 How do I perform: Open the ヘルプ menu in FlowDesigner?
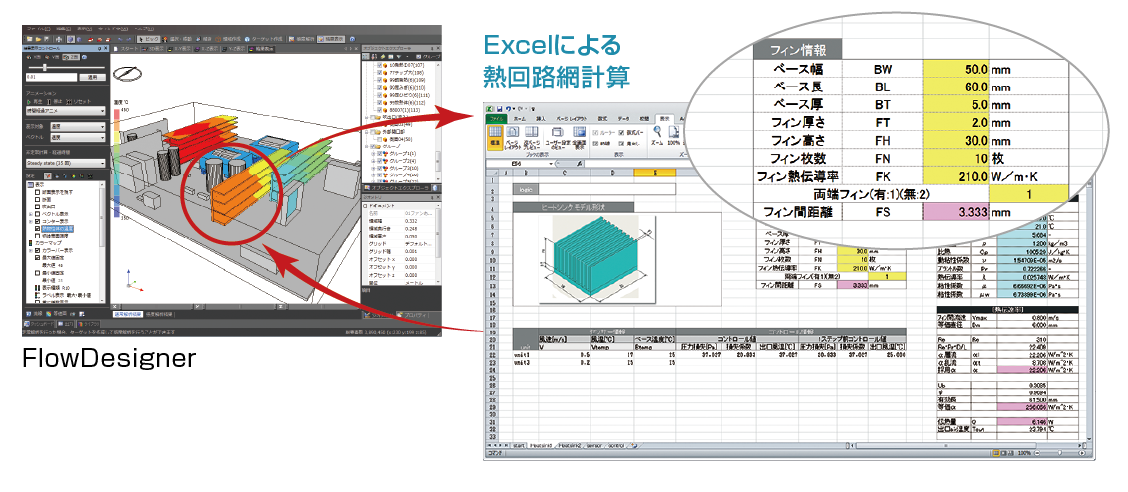[x=144, y=28]
